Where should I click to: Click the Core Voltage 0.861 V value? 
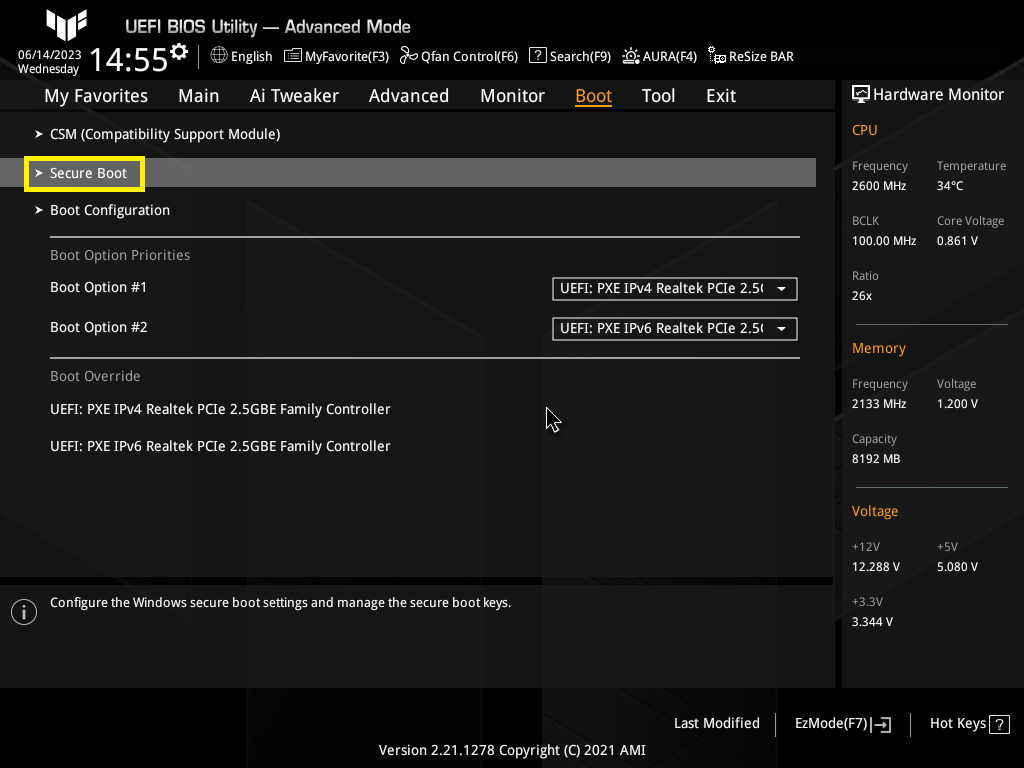click(x=957, y=241)
